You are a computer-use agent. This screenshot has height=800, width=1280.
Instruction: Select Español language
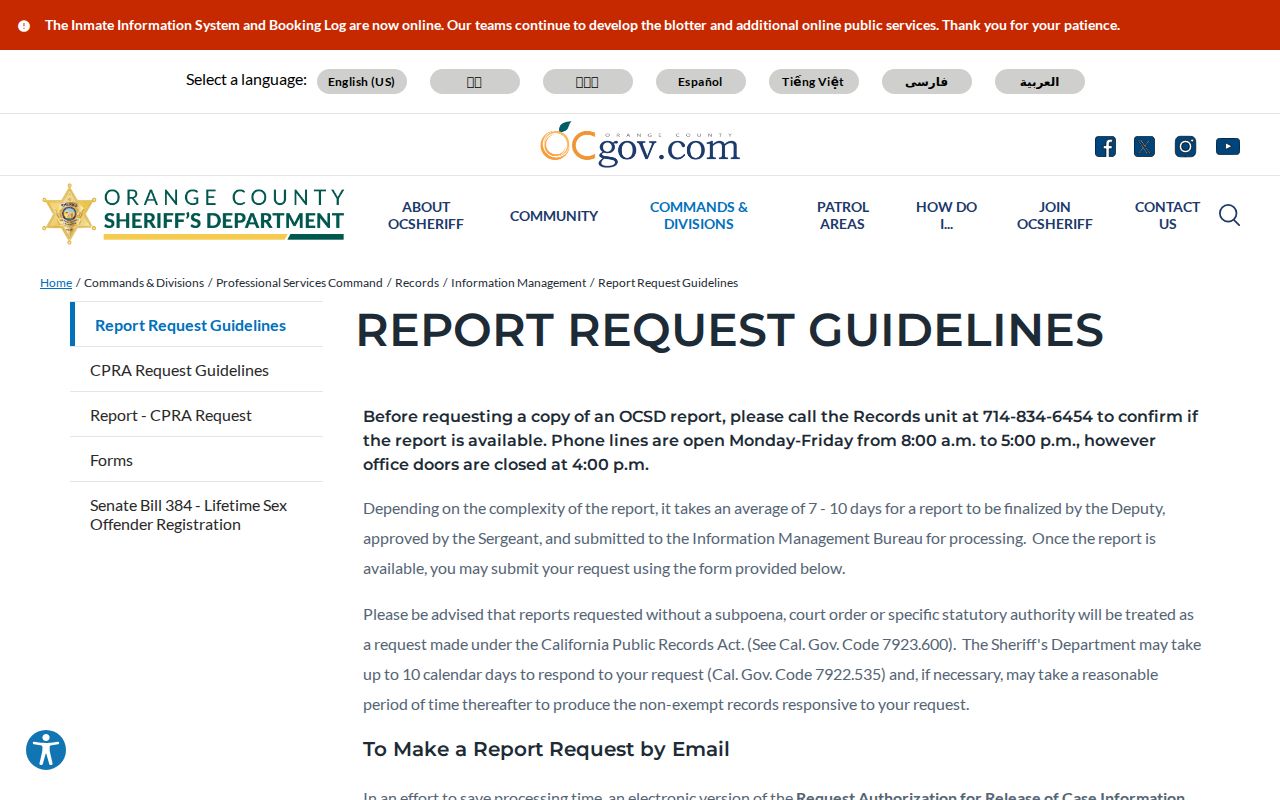coord(700,82)
